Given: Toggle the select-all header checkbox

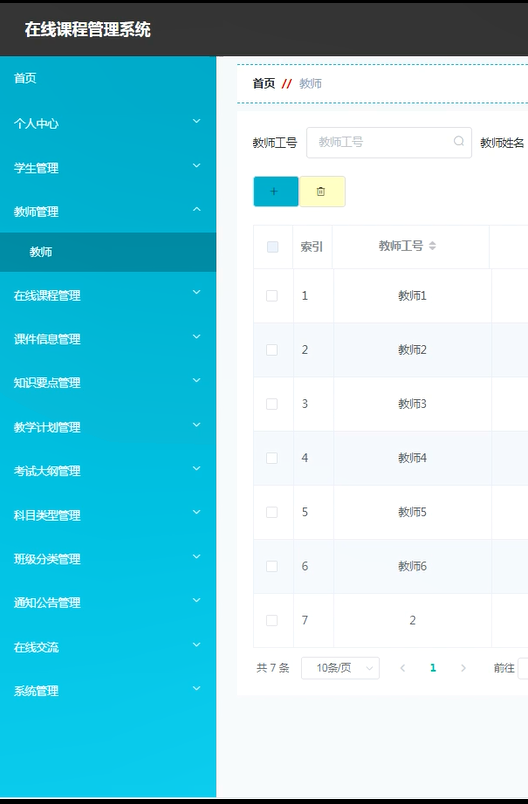Looking at the screenshot, I should click(x=273, y=247).
